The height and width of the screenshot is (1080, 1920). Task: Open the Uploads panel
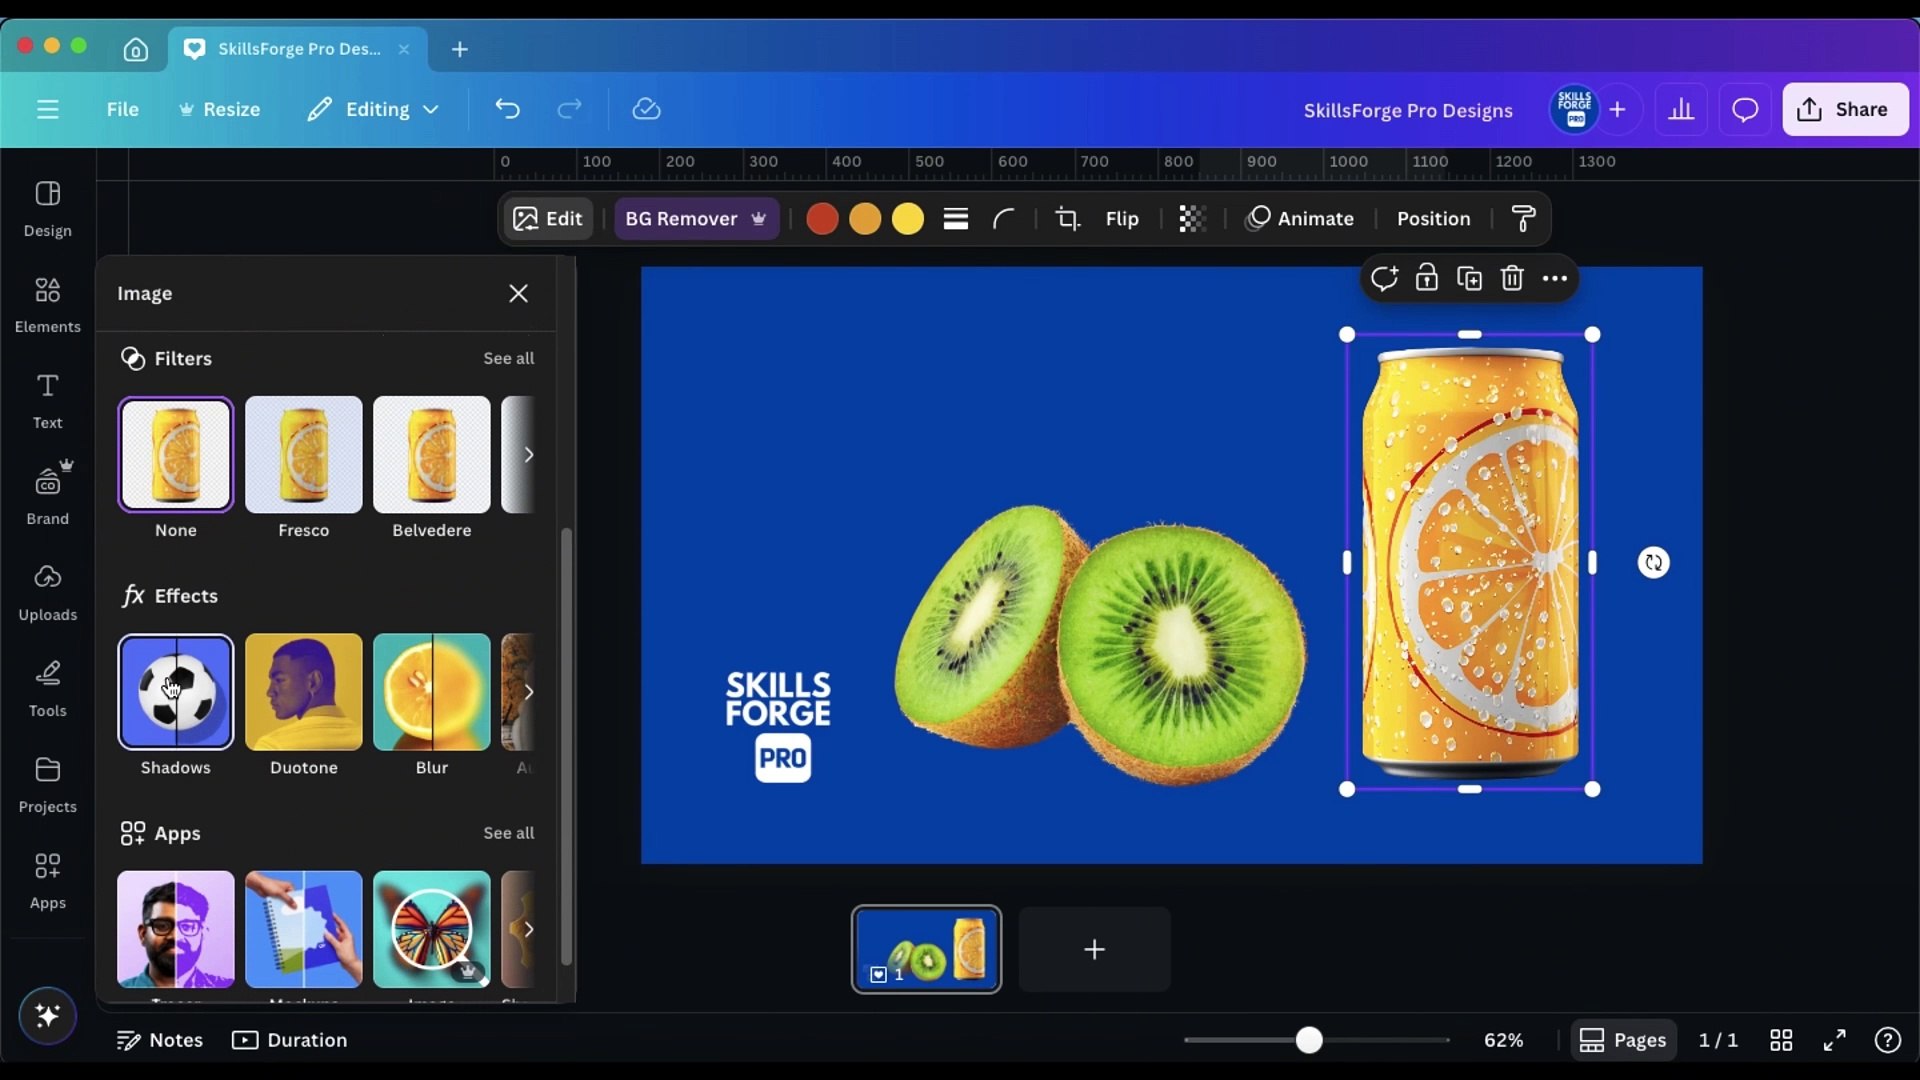coord(47,592)
